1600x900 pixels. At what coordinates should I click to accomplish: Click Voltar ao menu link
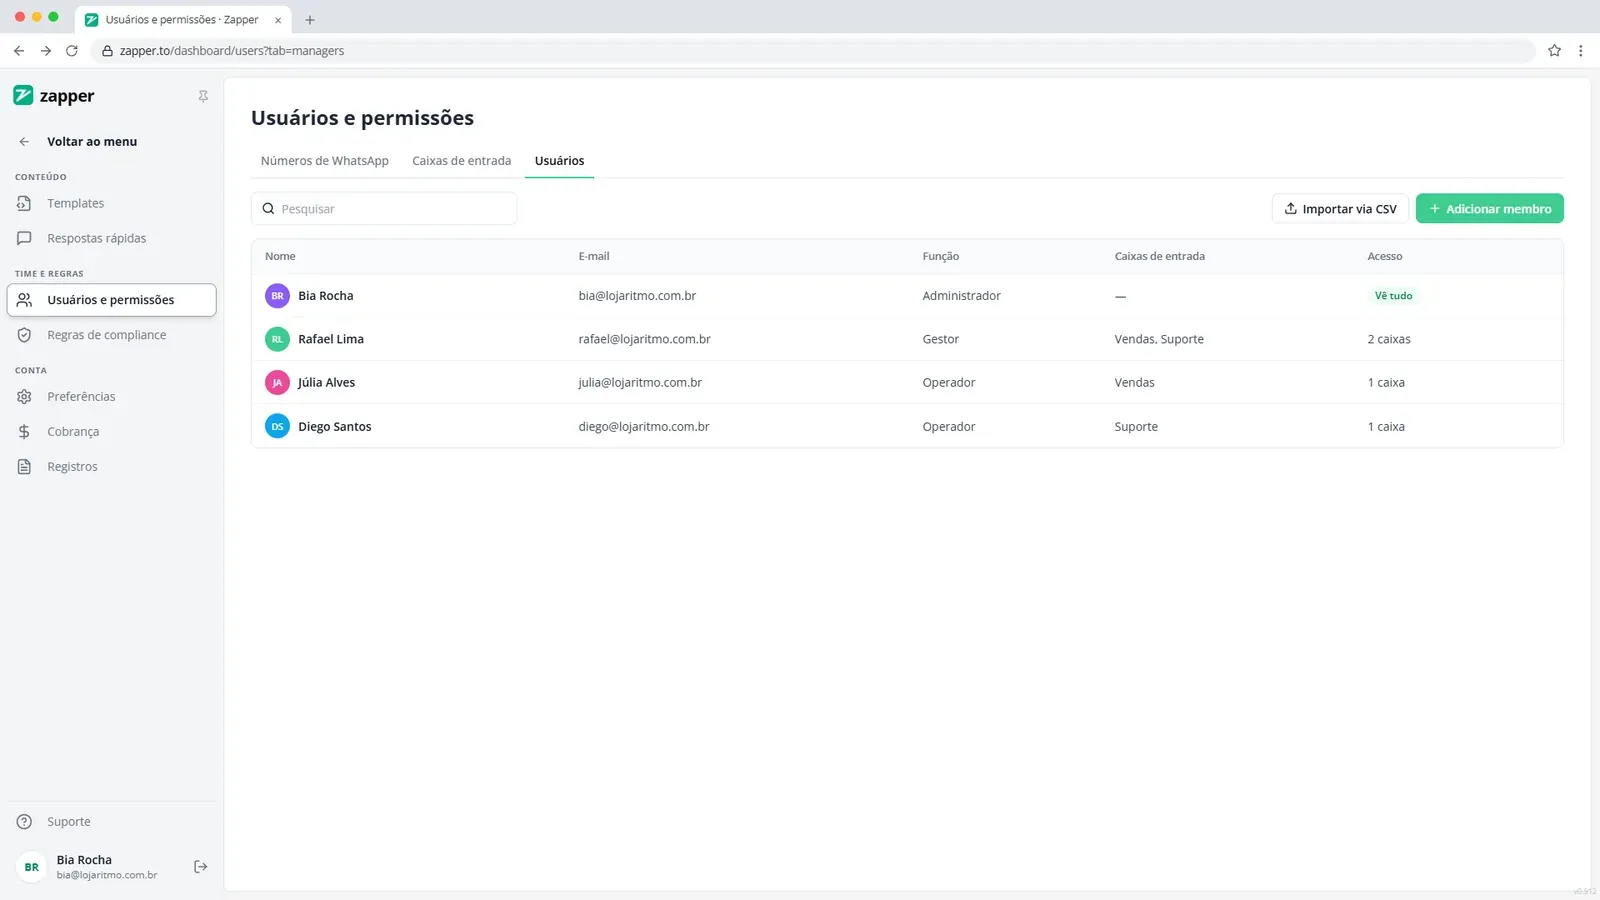(92, 142)
